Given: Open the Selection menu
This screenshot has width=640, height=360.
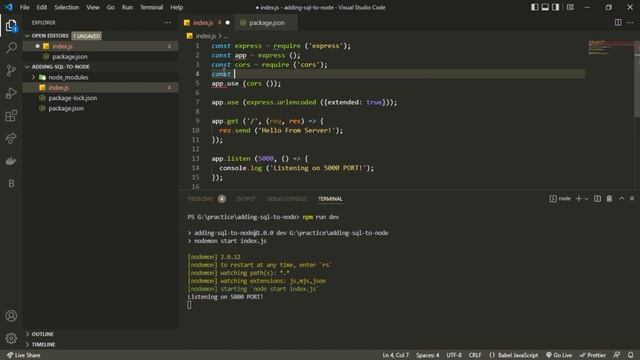Looking at the screenshot, I should (67, 7).
